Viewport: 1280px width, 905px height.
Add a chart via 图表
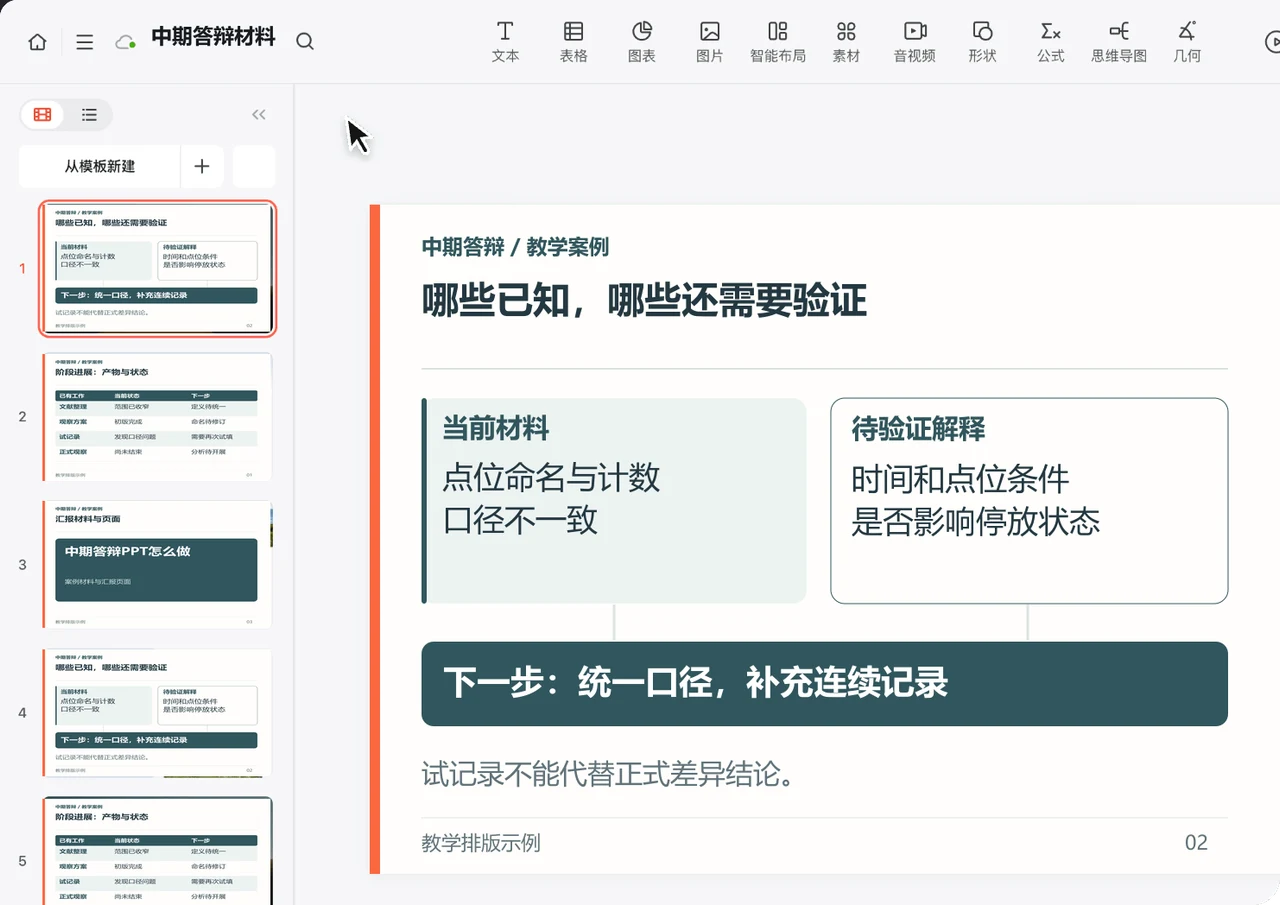pos(642,42)
